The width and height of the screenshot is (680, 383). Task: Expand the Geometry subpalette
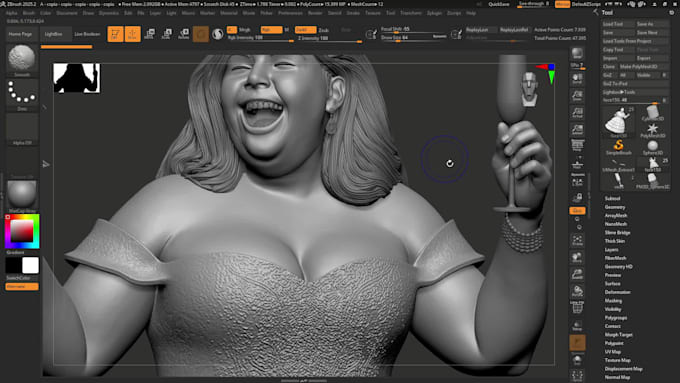(x=615, y=207)
